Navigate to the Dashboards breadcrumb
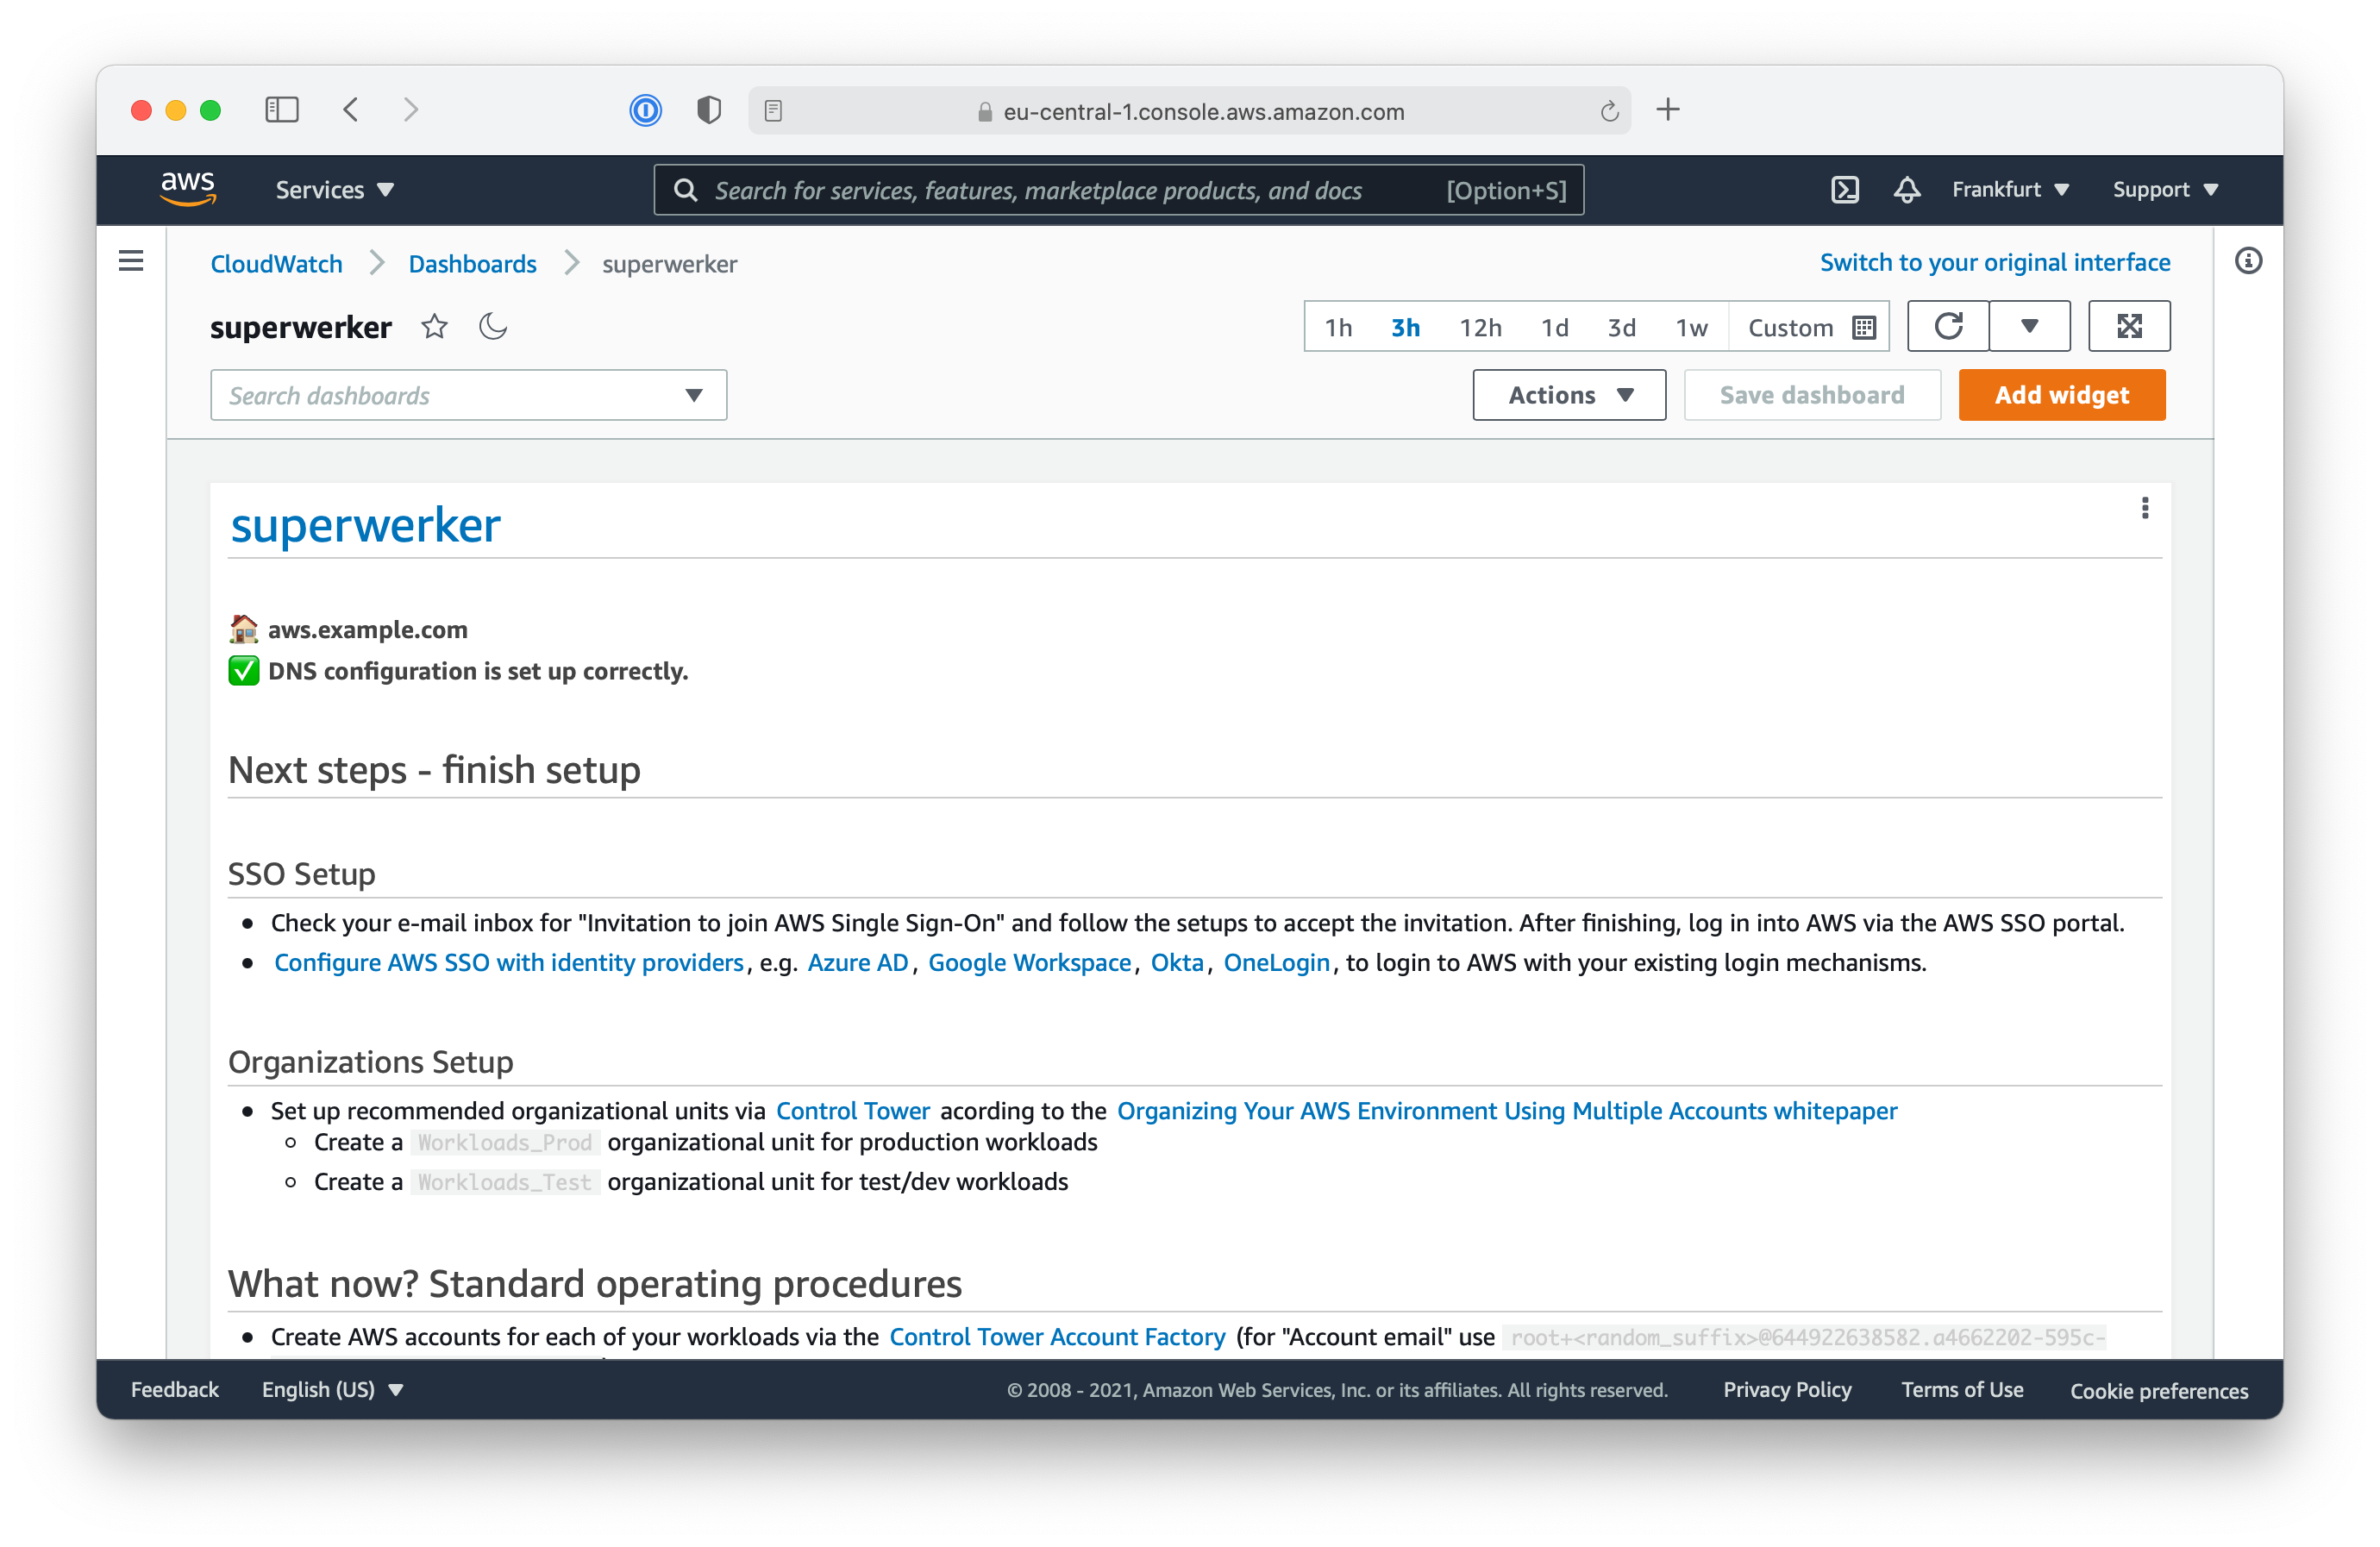This screenshot has height=1547, width=2380. click(472, 263)
